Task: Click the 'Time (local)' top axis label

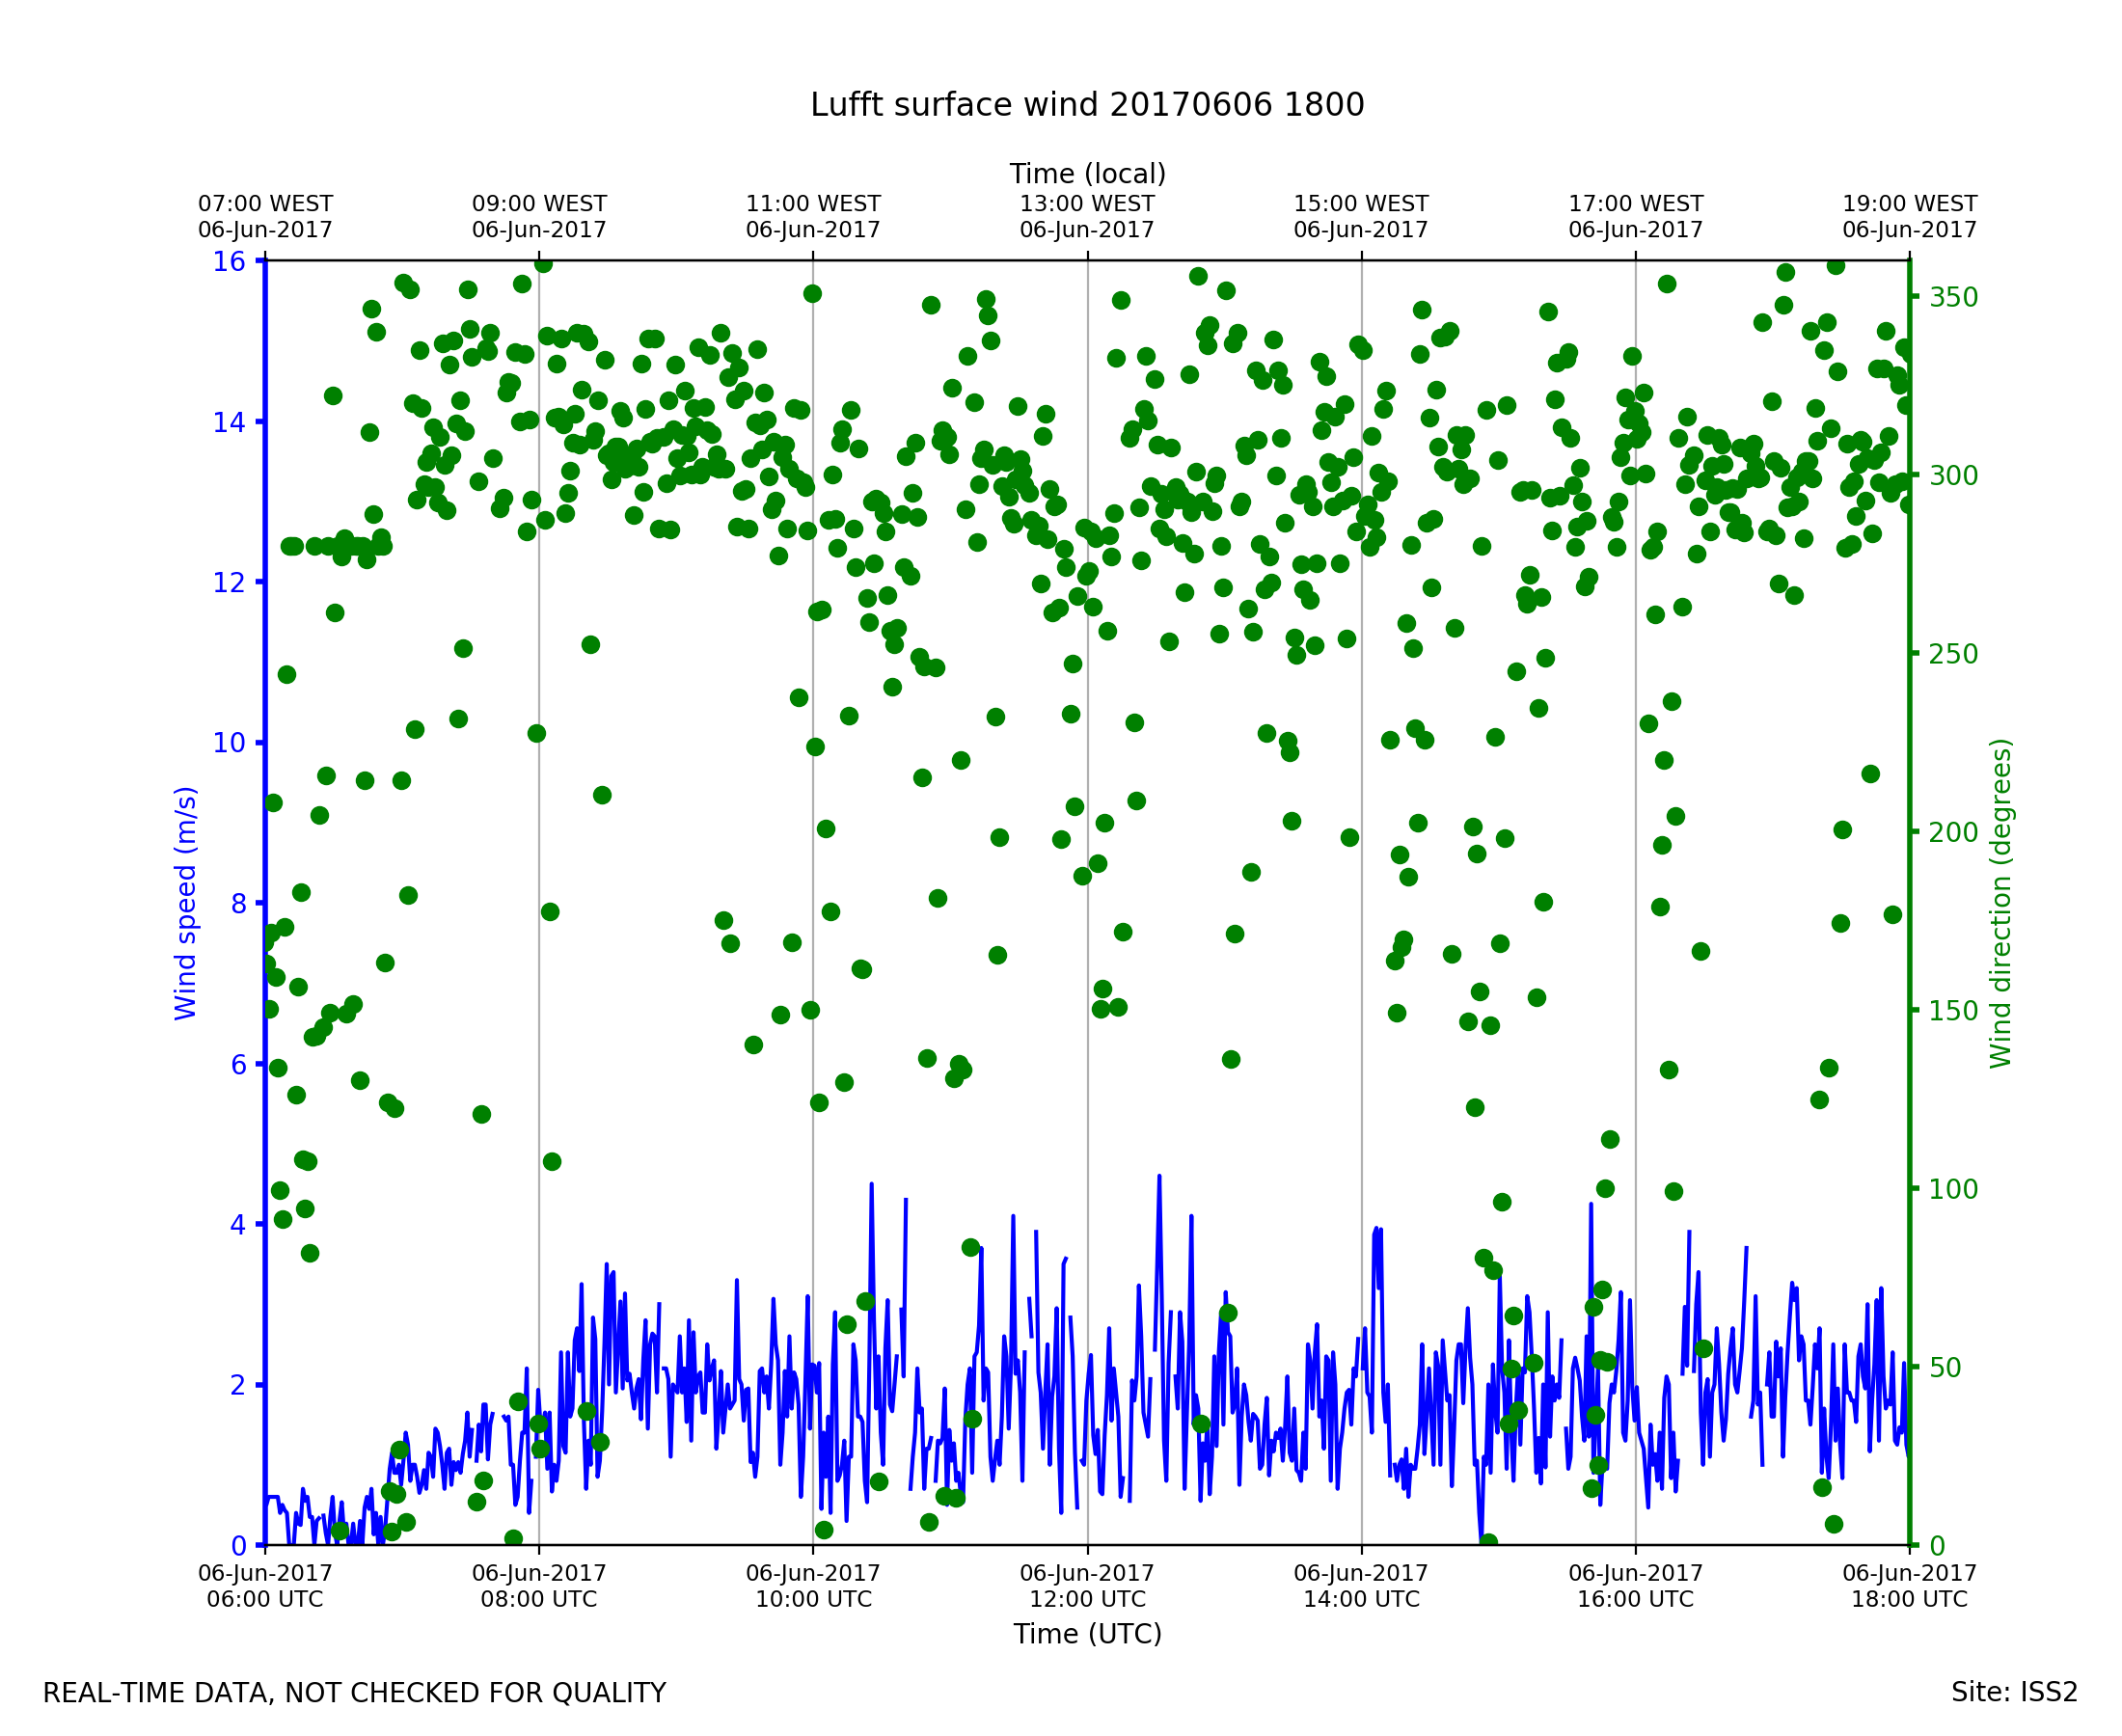Action: [x=1087, y=174]
